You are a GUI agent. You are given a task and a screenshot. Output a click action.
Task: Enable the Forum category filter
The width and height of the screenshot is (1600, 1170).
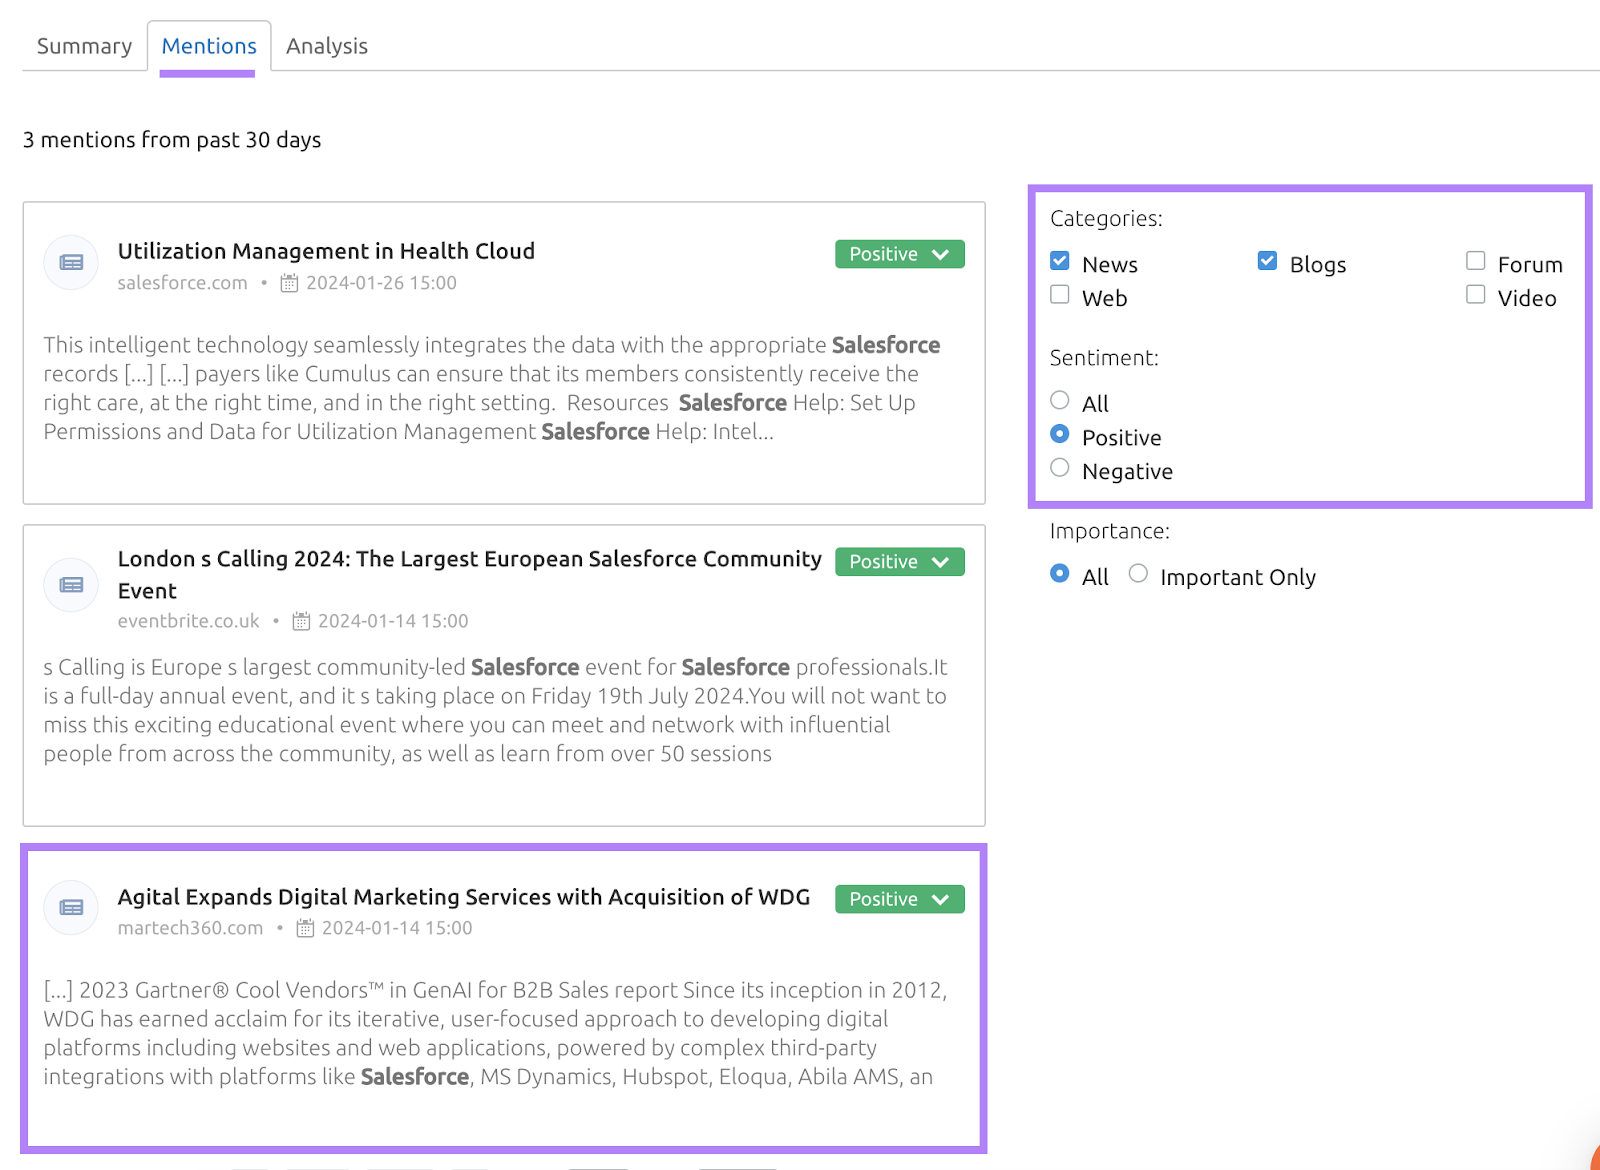click(1475, 261)
